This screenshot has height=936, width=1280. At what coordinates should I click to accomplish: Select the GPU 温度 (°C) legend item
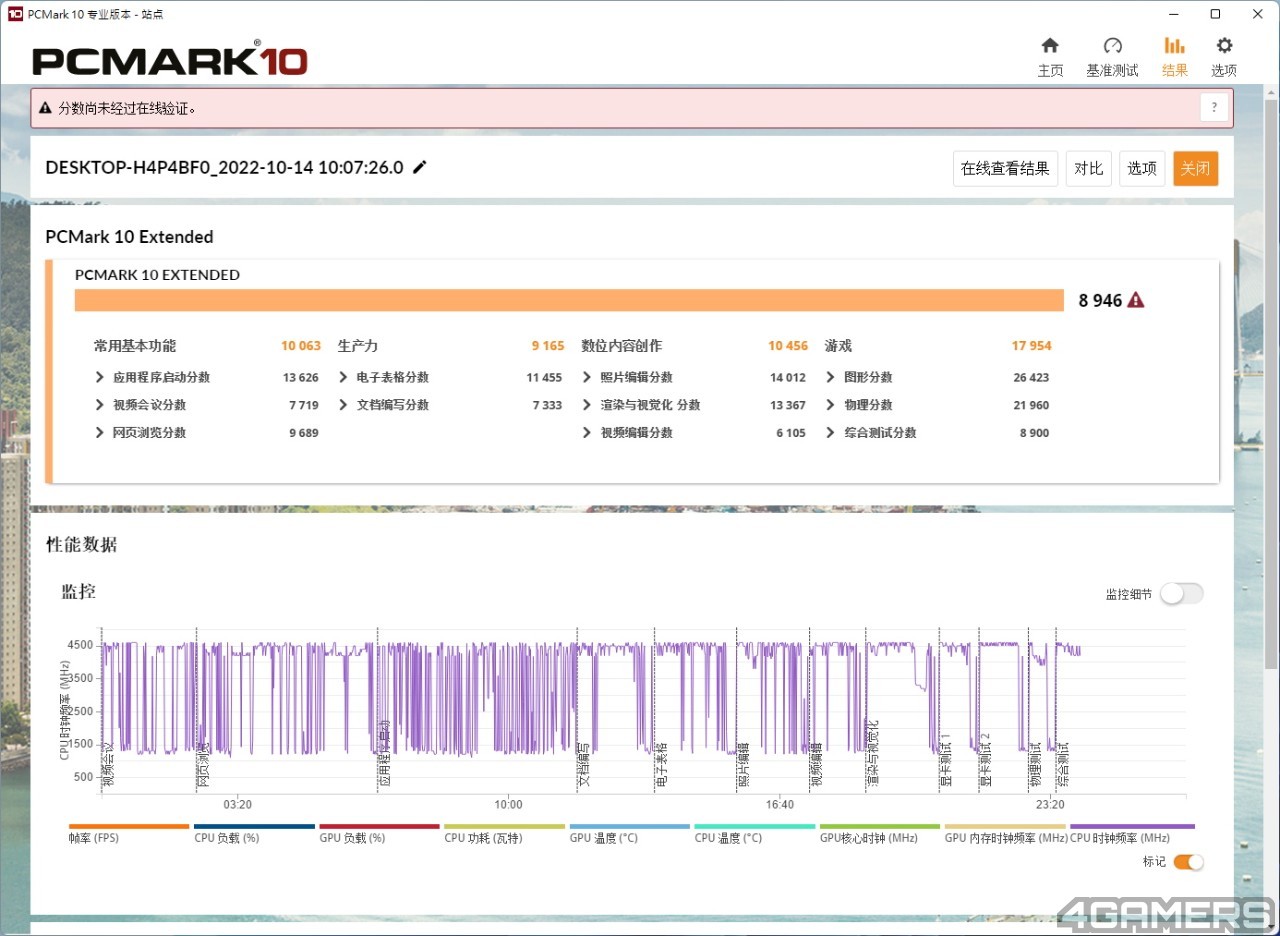[629, 833]
